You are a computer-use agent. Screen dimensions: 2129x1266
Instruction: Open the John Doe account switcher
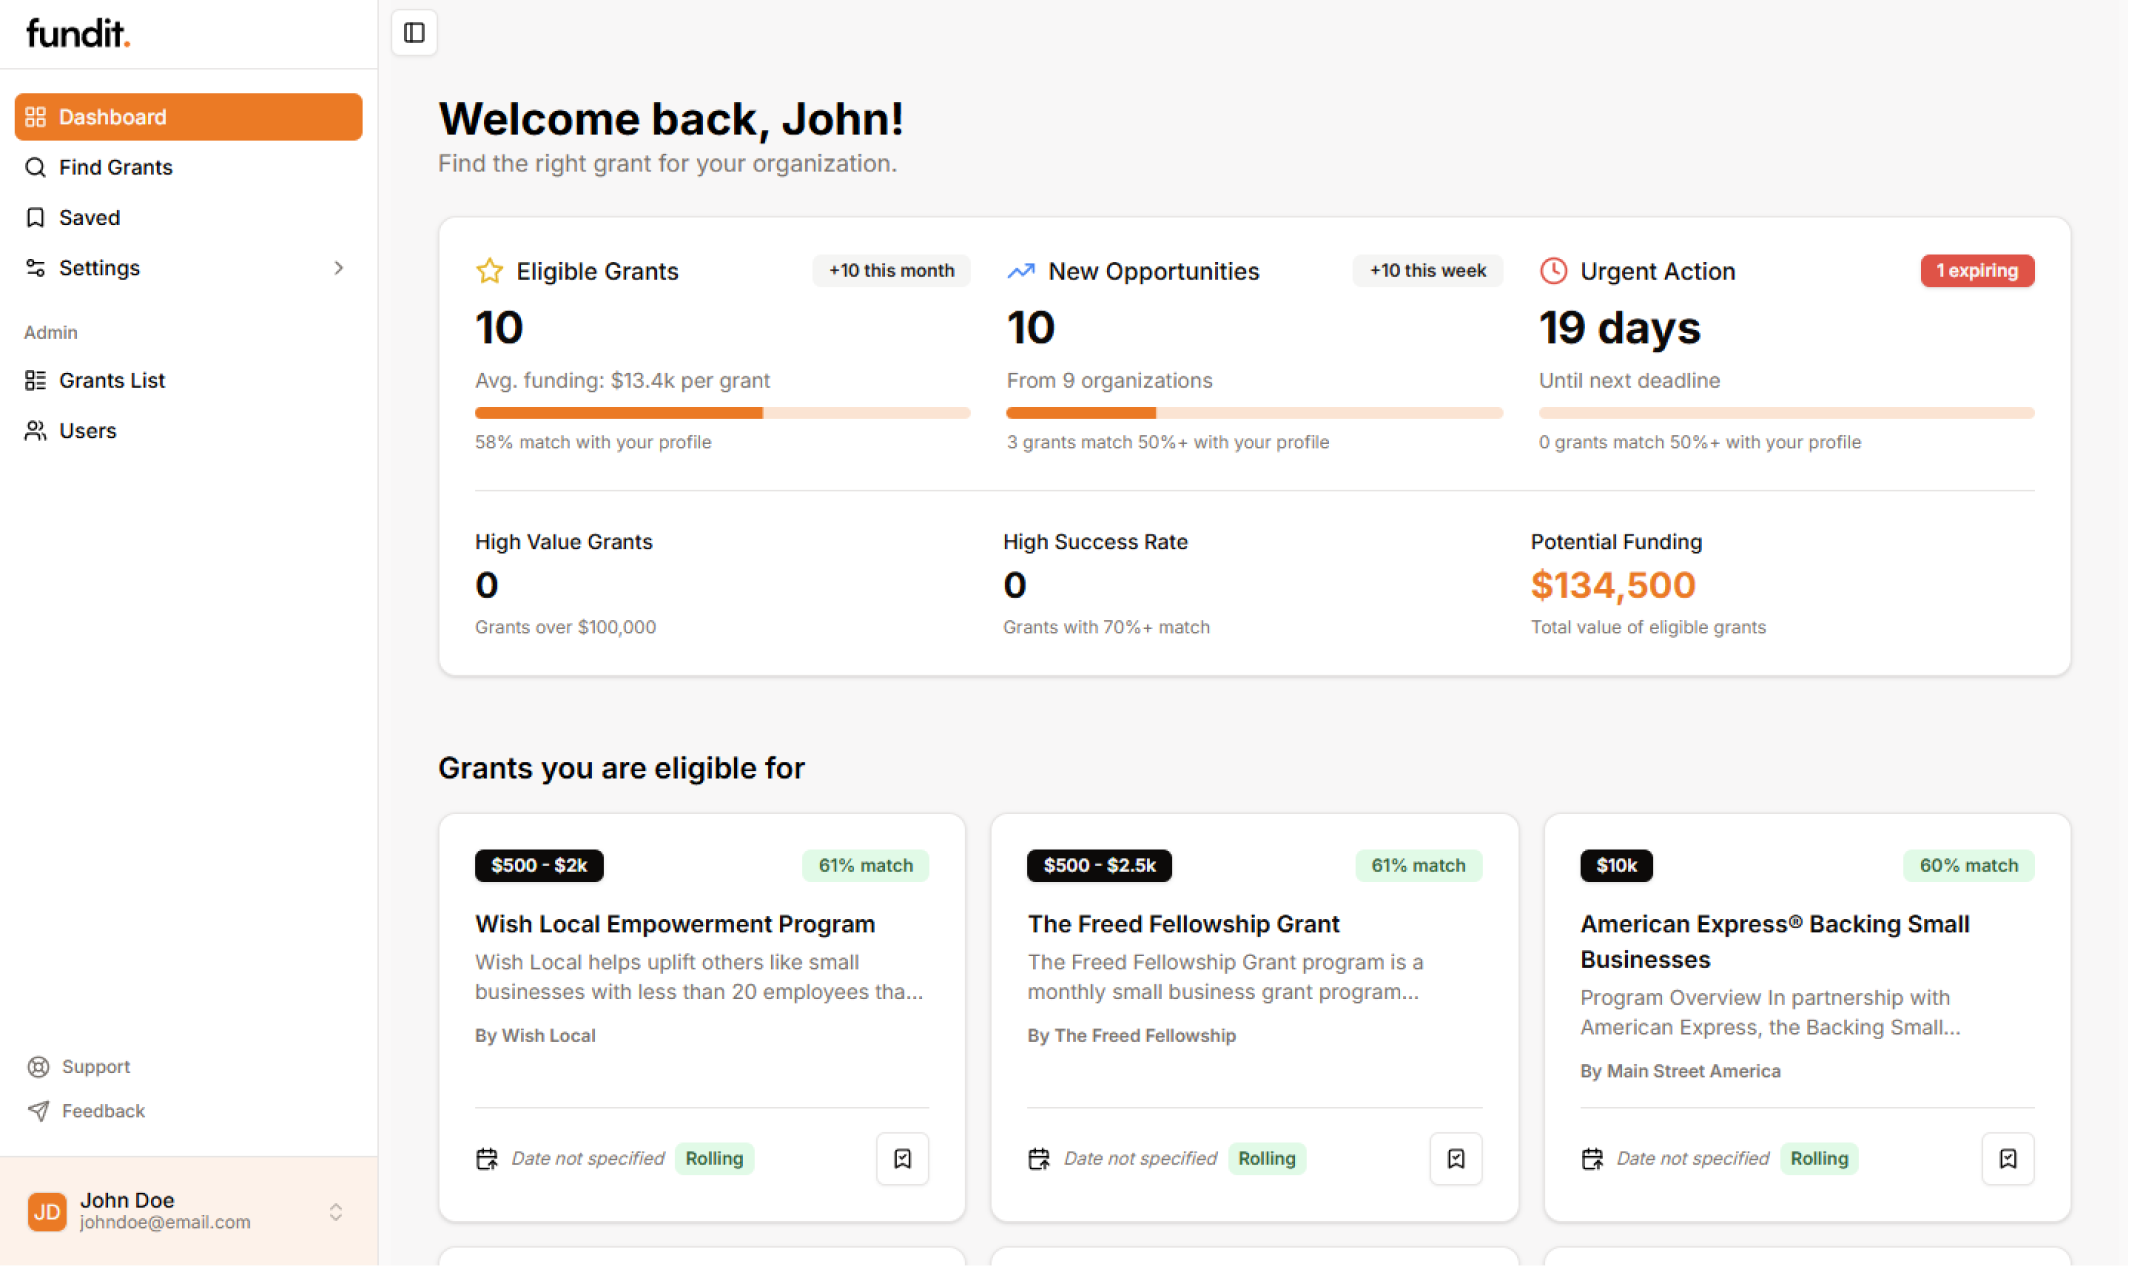point(336,1212)
